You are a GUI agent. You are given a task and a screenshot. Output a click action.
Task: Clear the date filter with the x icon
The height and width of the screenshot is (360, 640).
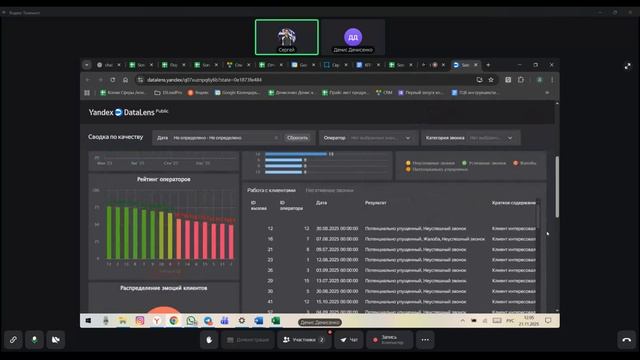pos(276,138)
